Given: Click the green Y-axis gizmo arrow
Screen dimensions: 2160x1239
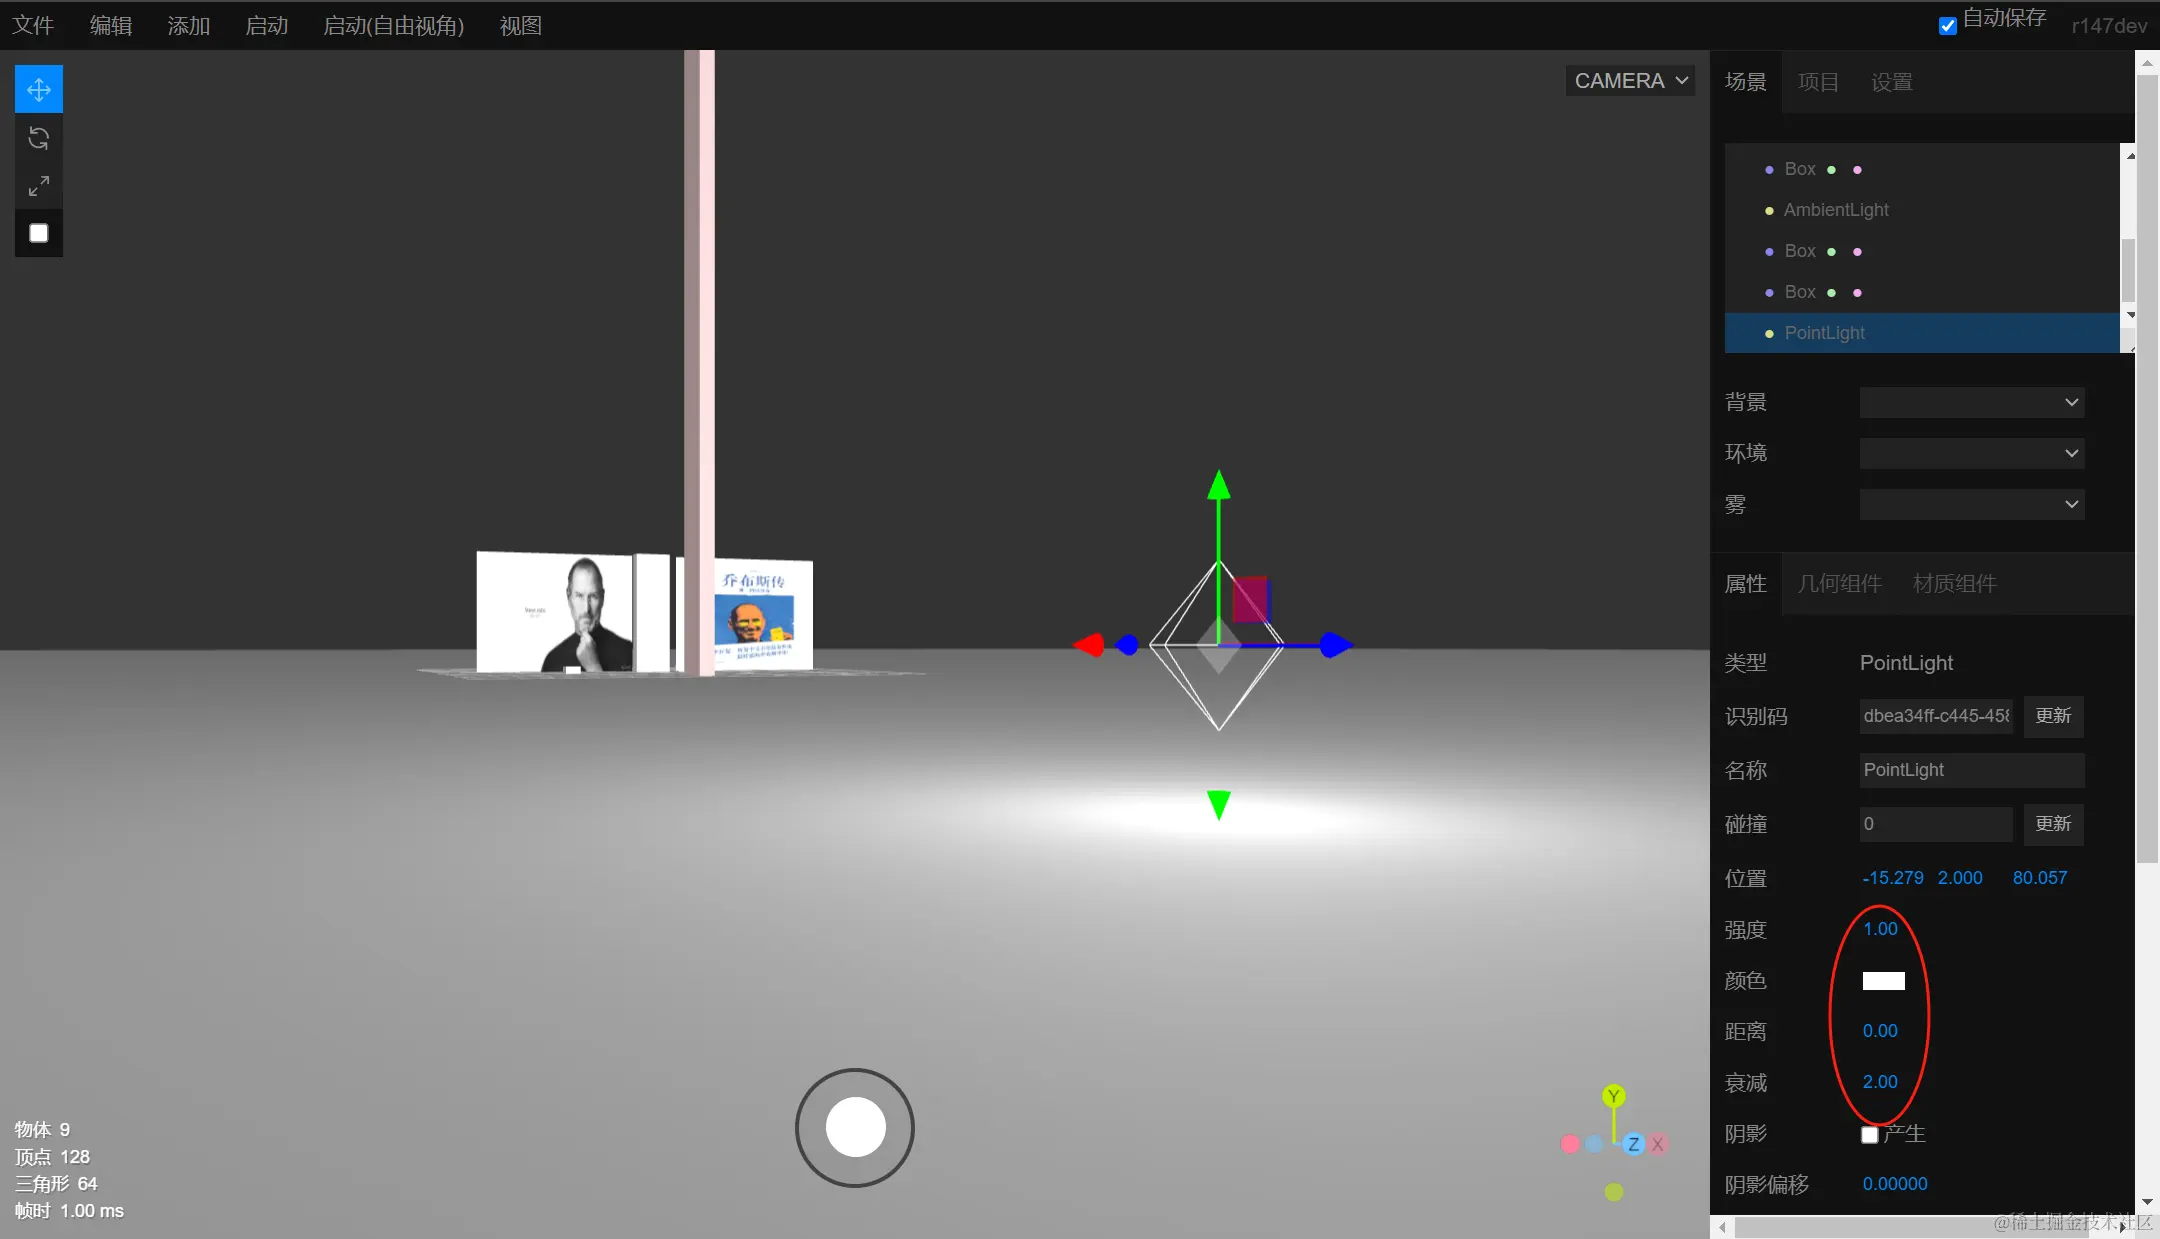Looking at the screenshot, I should click(x=1218, y=488).
